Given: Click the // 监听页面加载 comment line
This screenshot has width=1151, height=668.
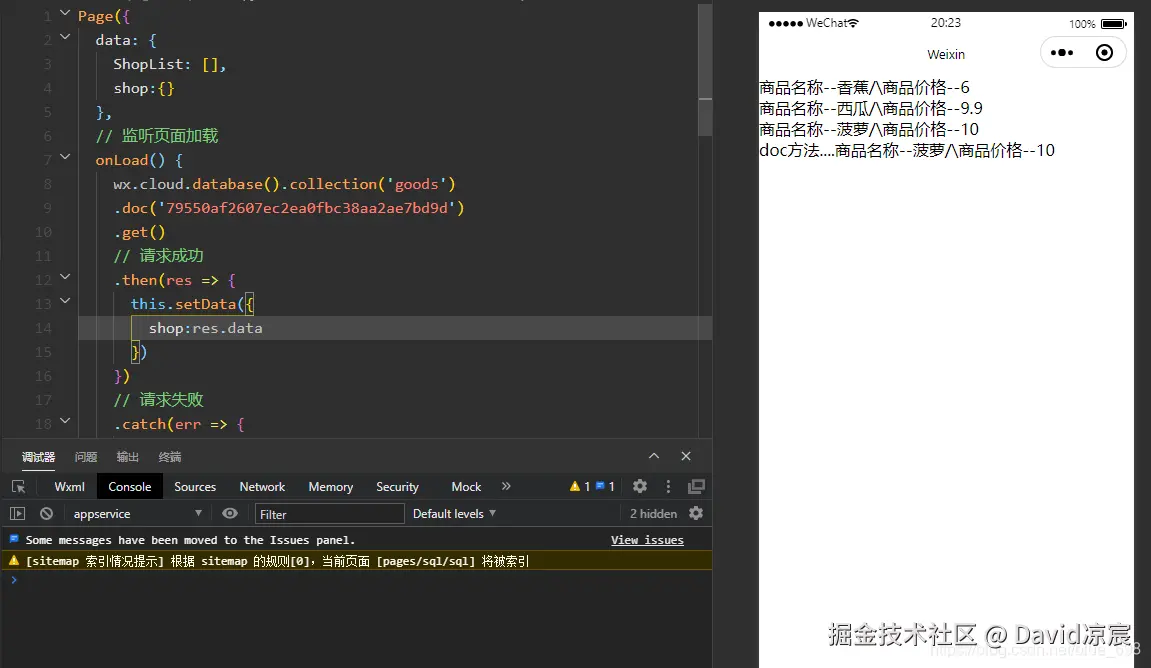Looking at the screenshot, I should point(156,136).
